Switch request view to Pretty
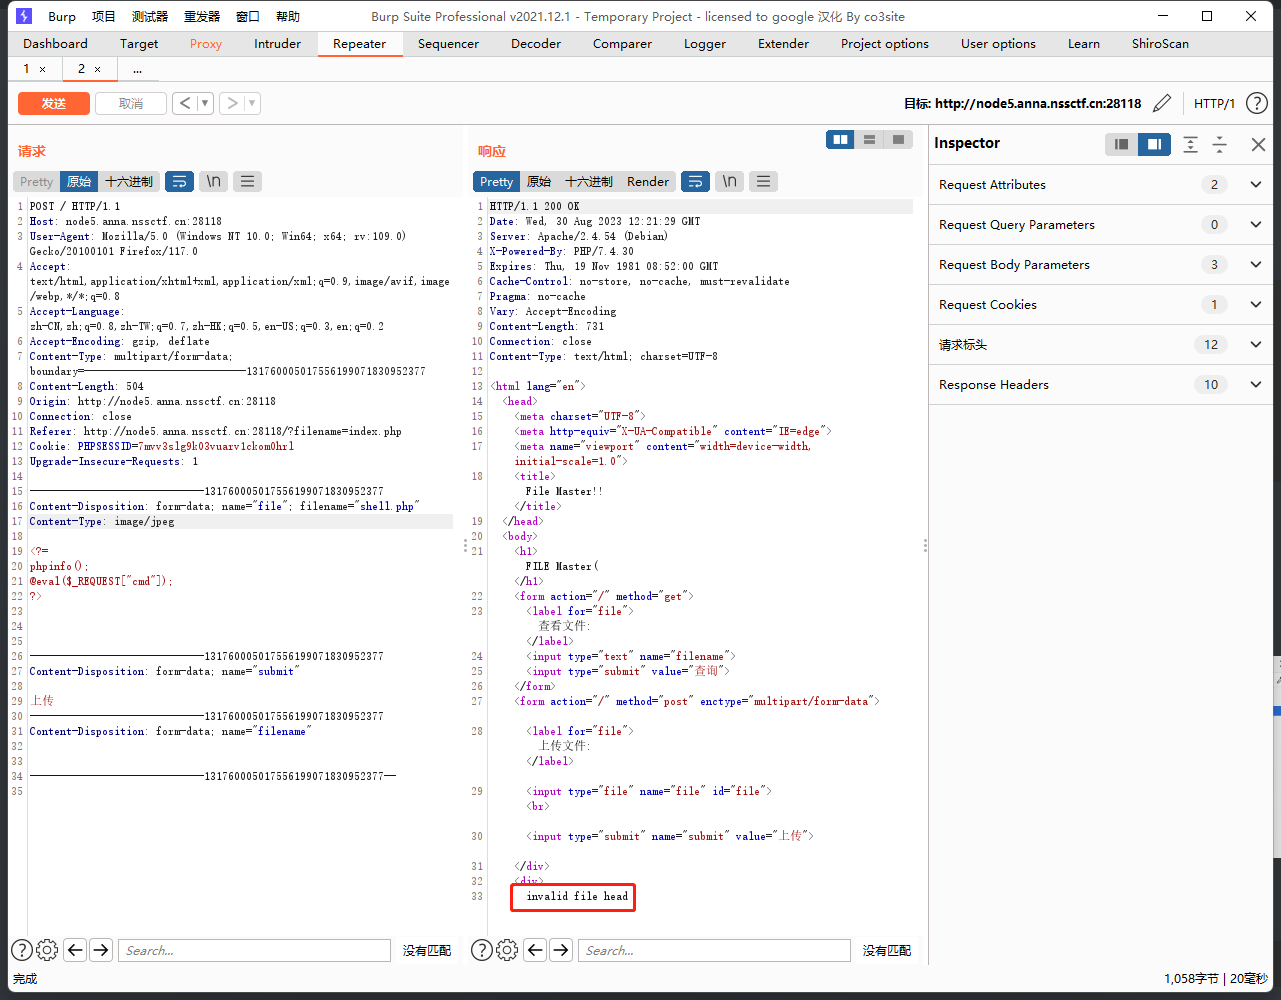Image resolution: width=1281 pixels, height=1000 pixels. 36,181
